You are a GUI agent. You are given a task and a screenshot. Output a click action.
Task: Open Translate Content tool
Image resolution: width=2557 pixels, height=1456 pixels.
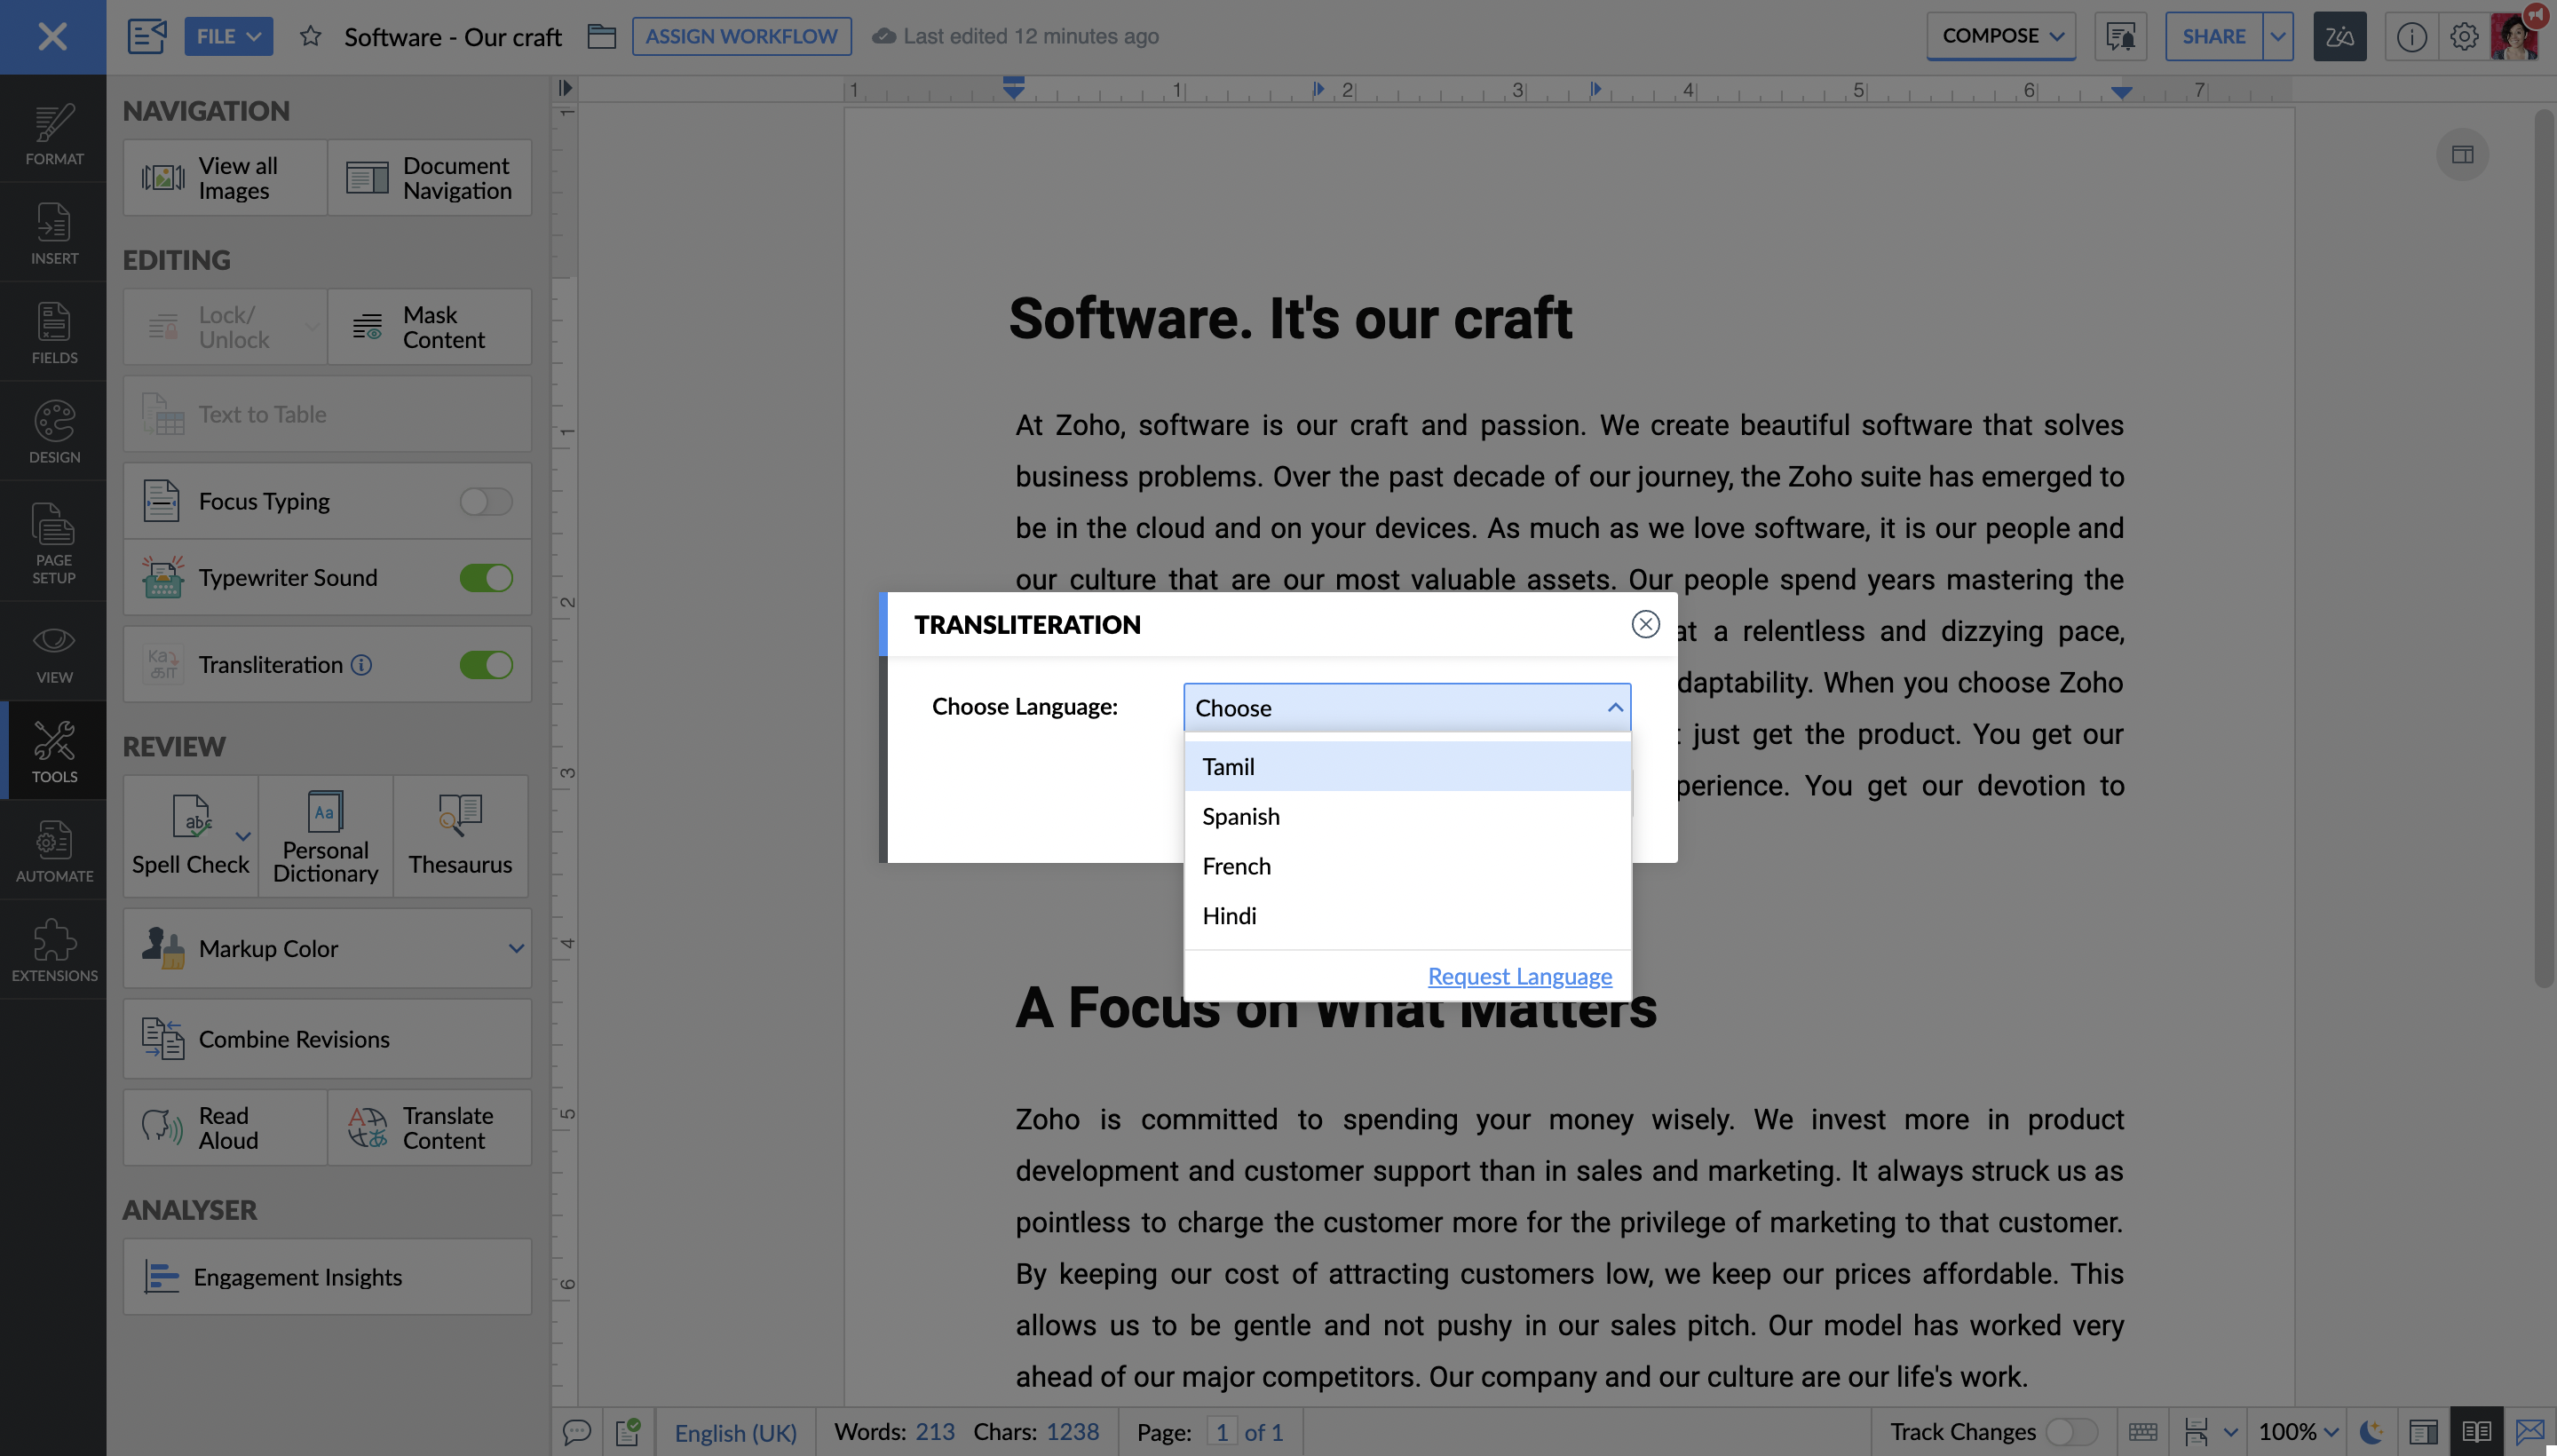[430, 1127]
